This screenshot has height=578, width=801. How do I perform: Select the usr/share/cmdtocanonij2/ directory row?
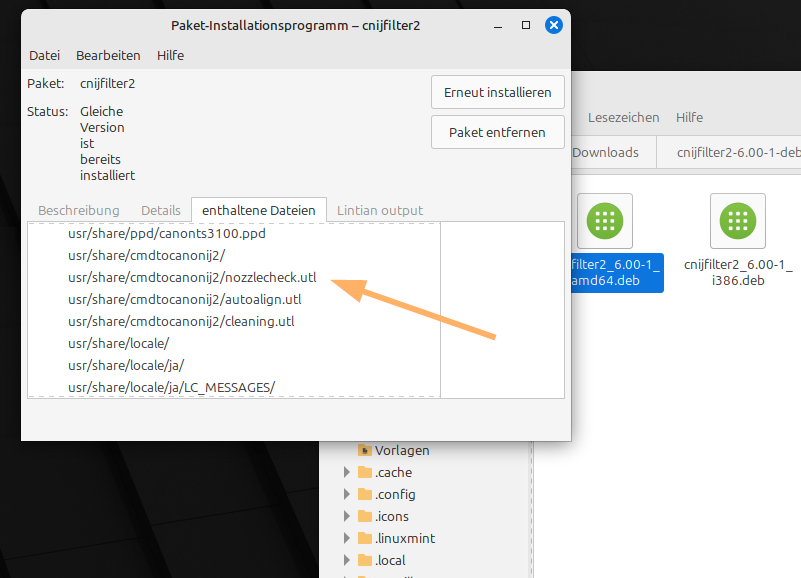pyautogui.click(x=234, y=256)
